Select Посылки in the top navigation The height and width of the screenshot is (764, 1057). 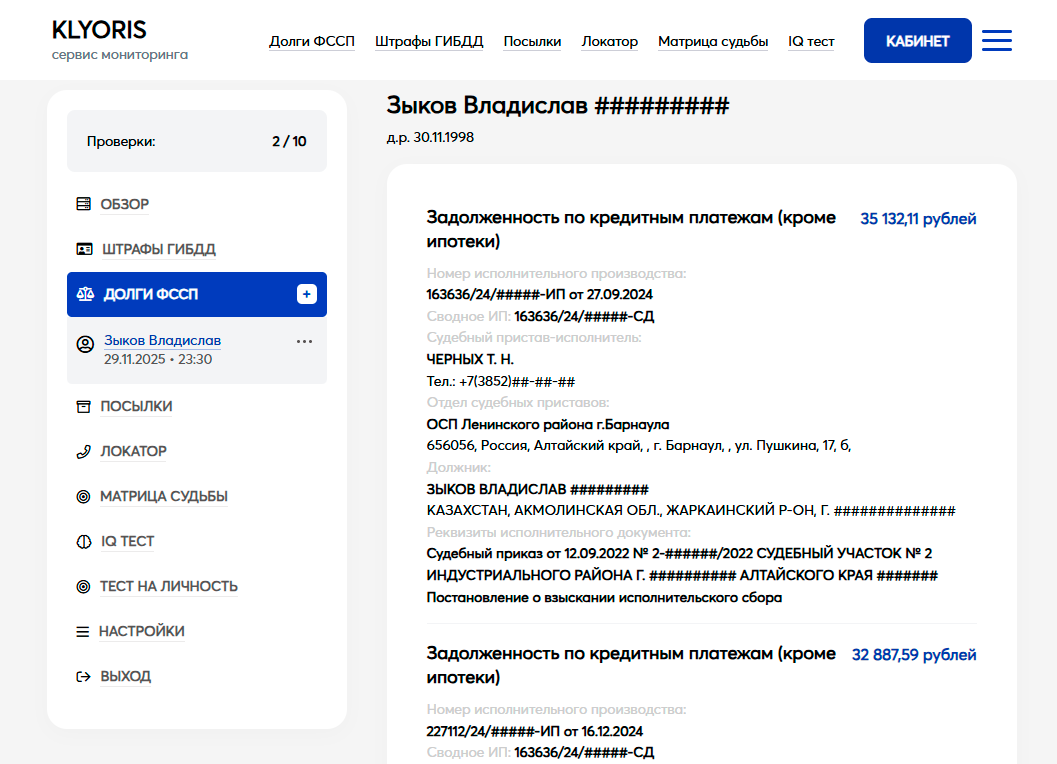click(x=532, y=41)
